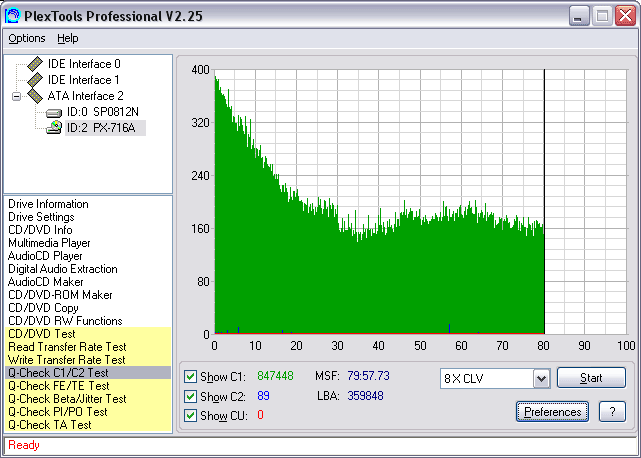
Task: Open Drive Settings
Action: pos(41,217)
